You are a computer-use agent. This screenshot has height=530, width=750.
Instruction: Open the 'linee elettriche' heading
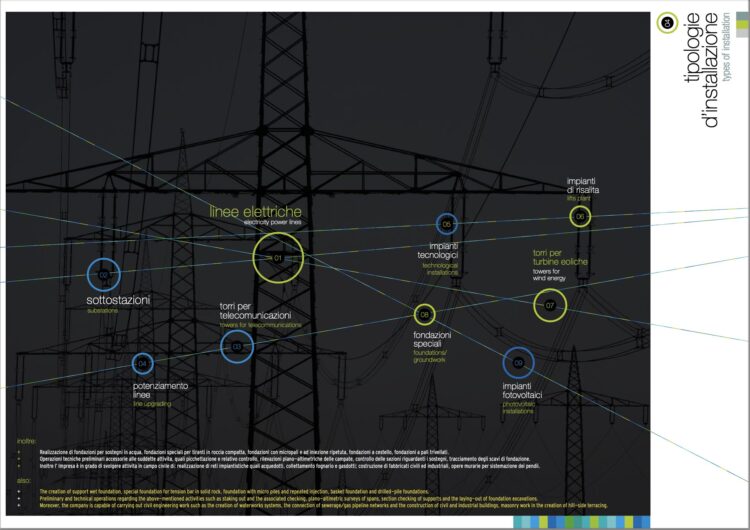(x=255, y=212)
